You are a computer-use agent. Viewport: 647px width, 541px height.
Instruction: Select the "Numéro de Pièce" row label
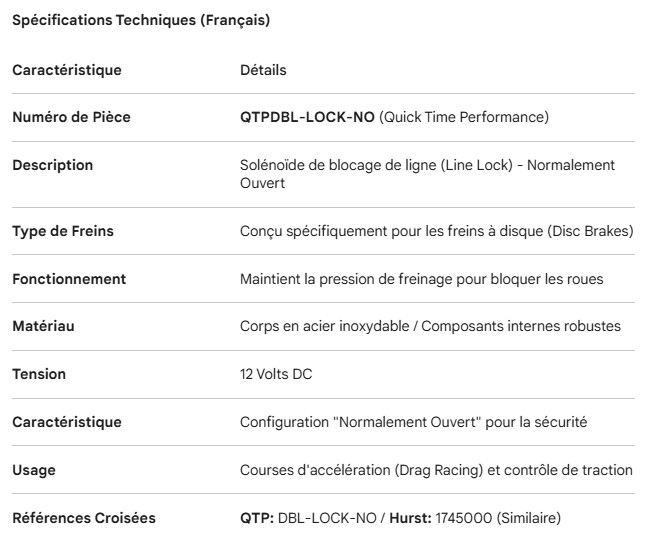pyautogui.click(x=71, y=118)
